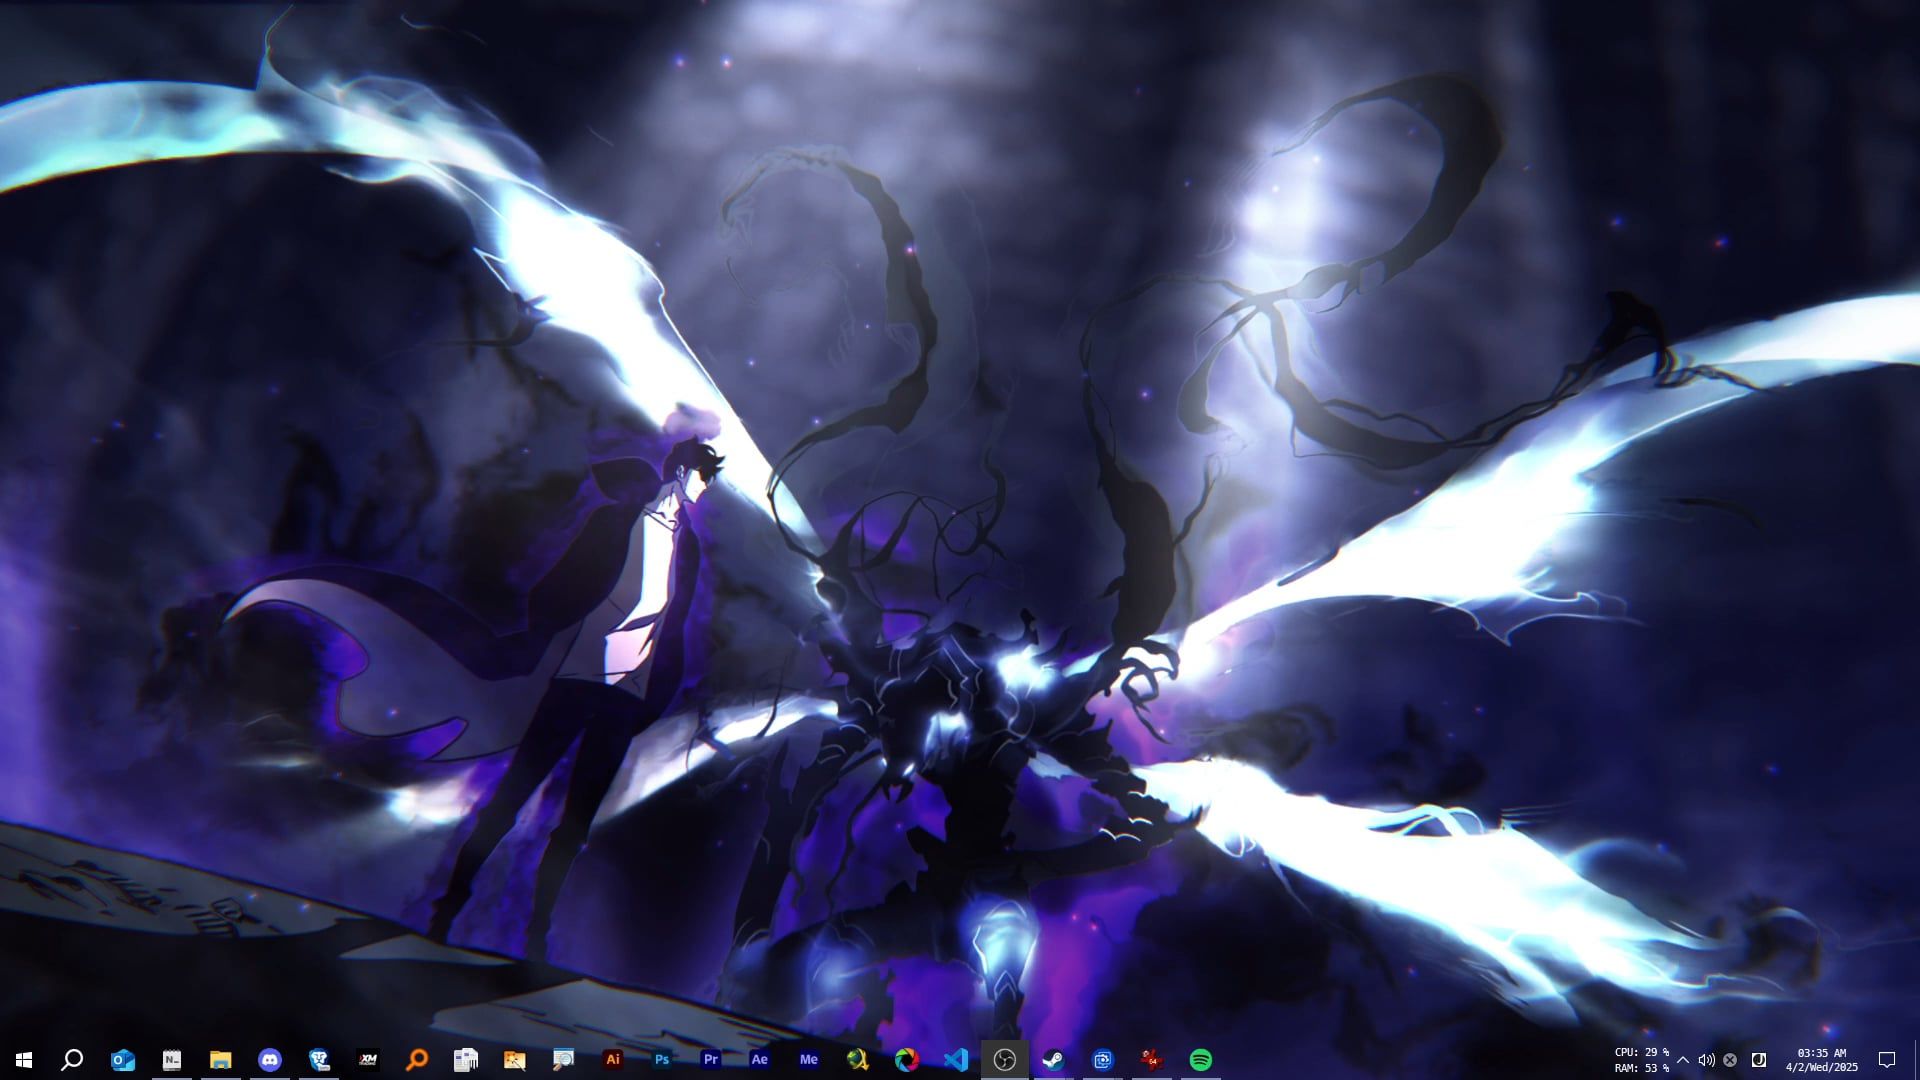Open taskbar search magnifier
This screenshot has height=1080, width=1920.
coord(72,1059)
